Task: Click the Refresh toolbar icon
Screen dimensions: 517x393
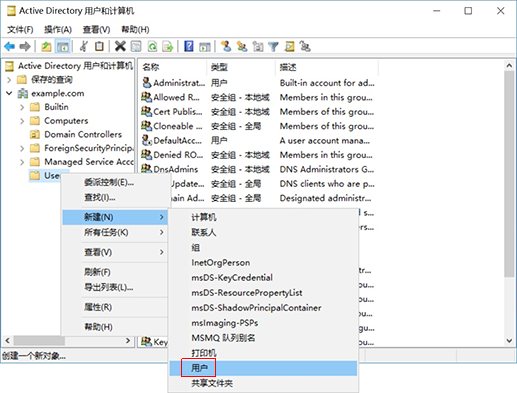Action: pyautogui.click(x=152, y=46)
